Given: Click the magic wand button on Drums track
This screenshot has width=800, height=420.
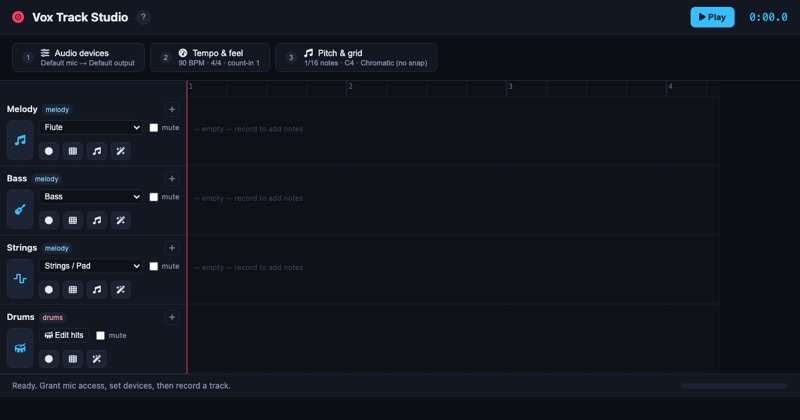Looking at the screenshot, I should point(97,359).
